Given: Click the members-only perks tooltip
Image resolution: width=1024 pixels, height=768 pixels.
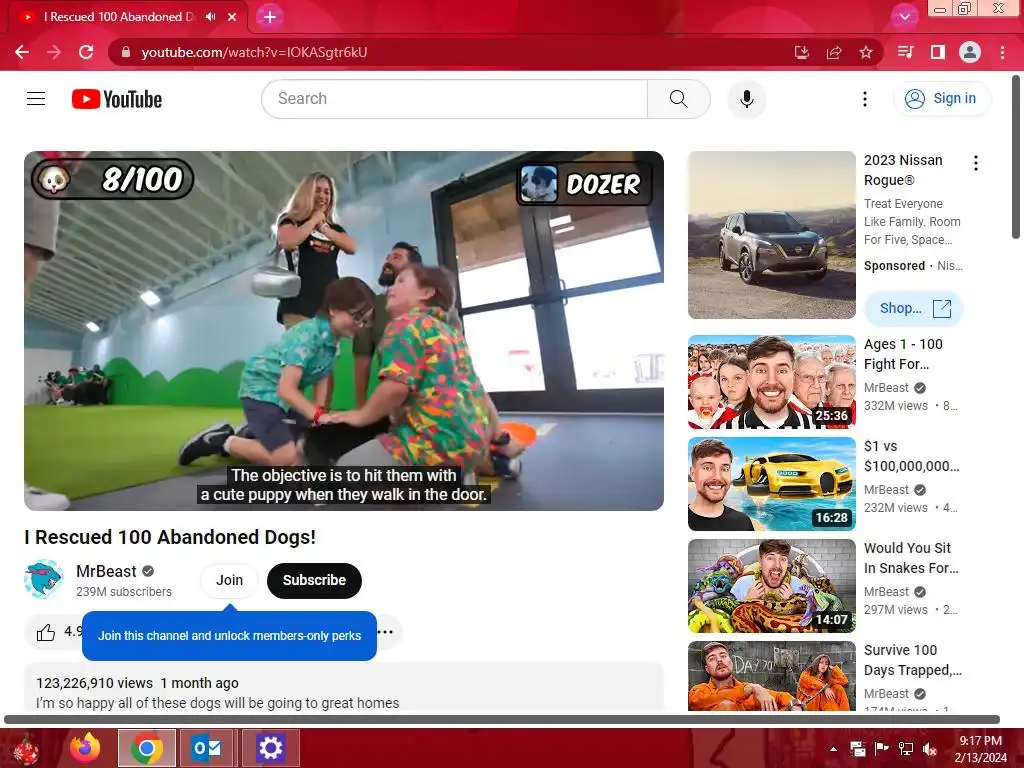Looking at the screenshot, I should click(x=229, y=636).
